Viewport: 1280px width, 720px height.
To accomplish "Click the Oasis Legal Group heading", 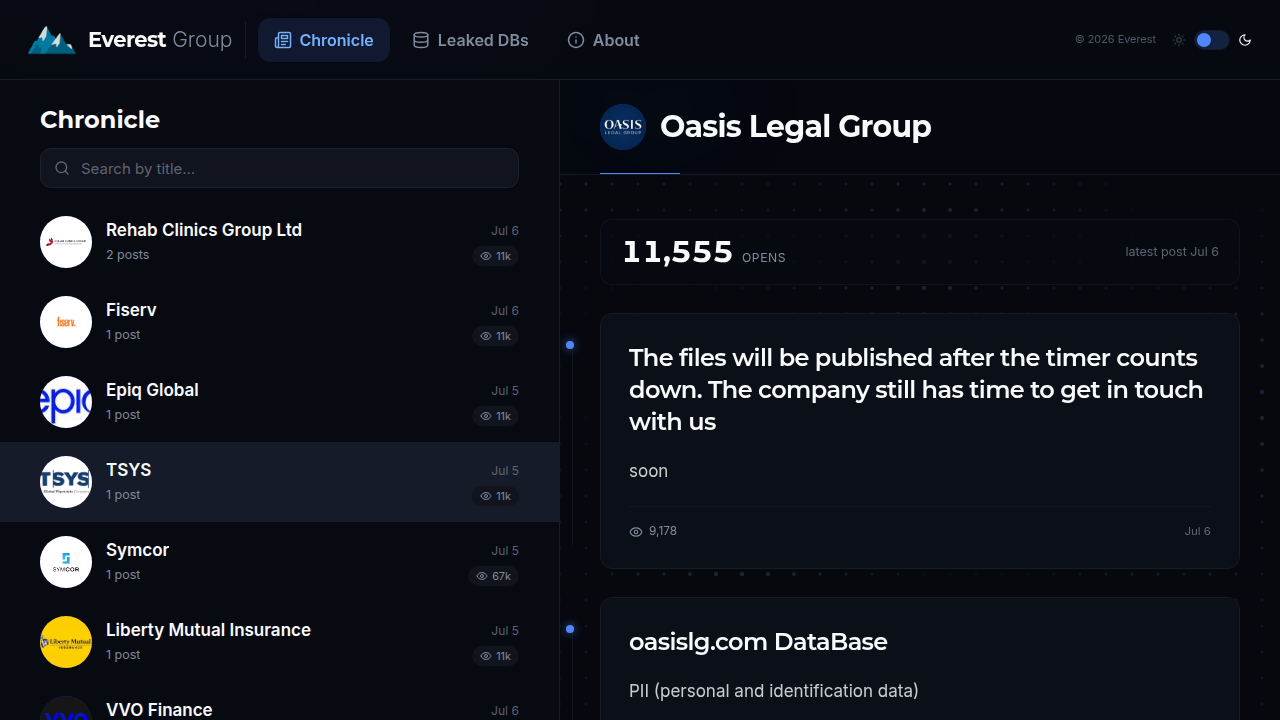I will (796, 127).
